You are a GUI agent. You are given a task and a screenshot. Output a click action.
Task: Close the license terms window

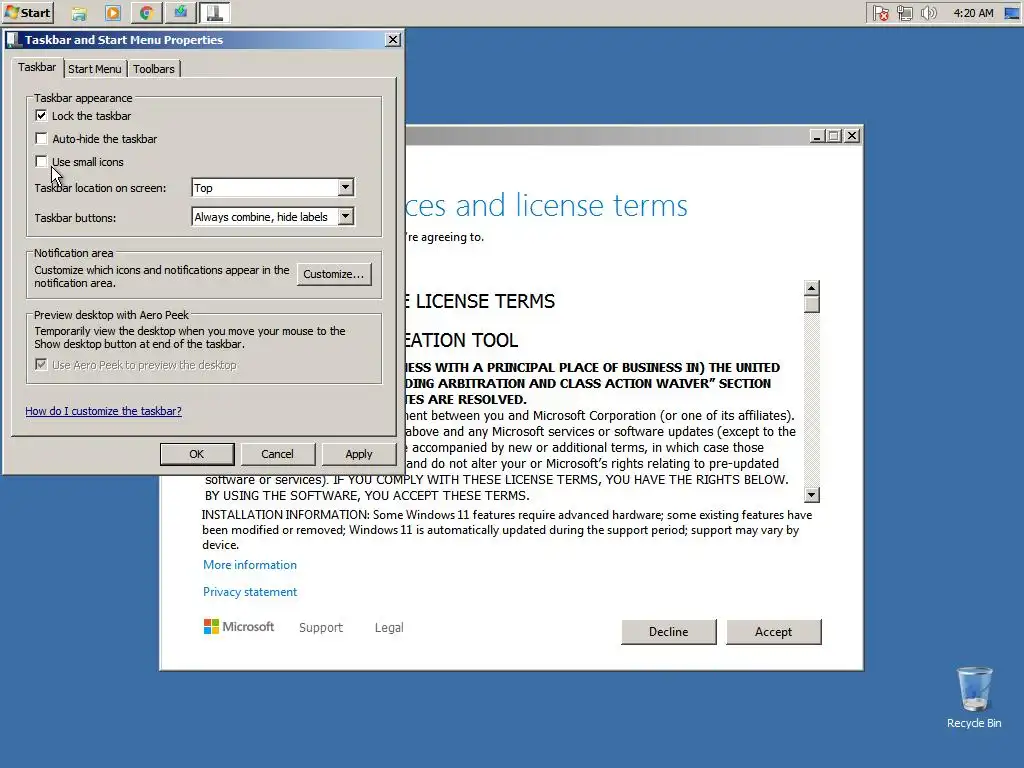pos(852,136)
